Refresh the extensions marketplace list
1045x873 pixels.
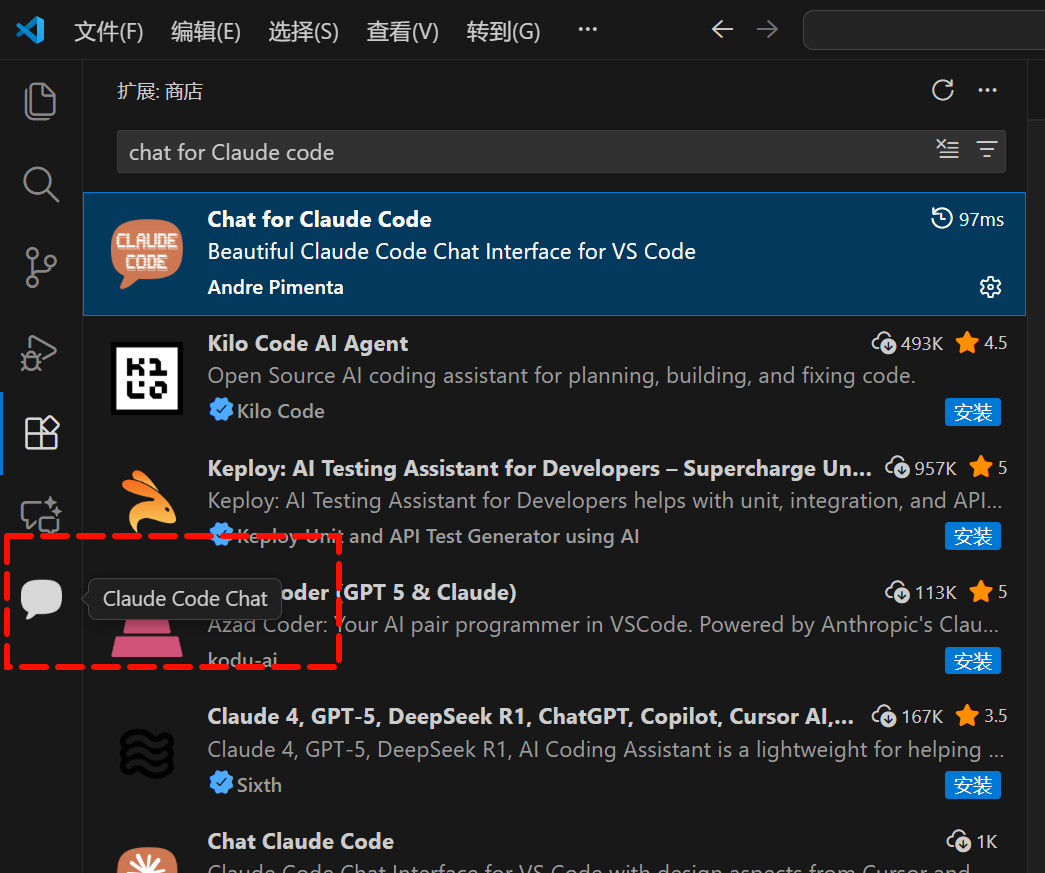(x=942, y=90)
